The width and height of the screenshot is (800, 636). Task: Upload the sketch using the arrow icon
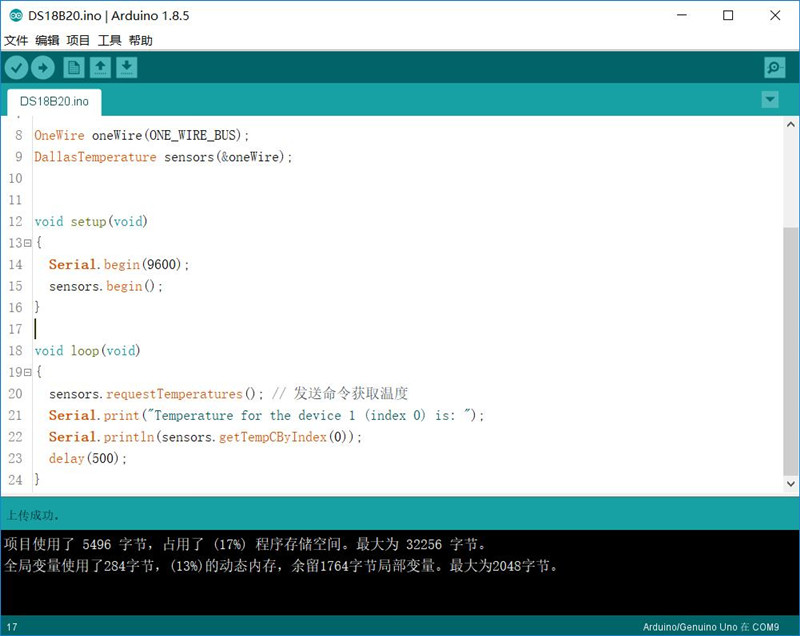click(44, 67)
